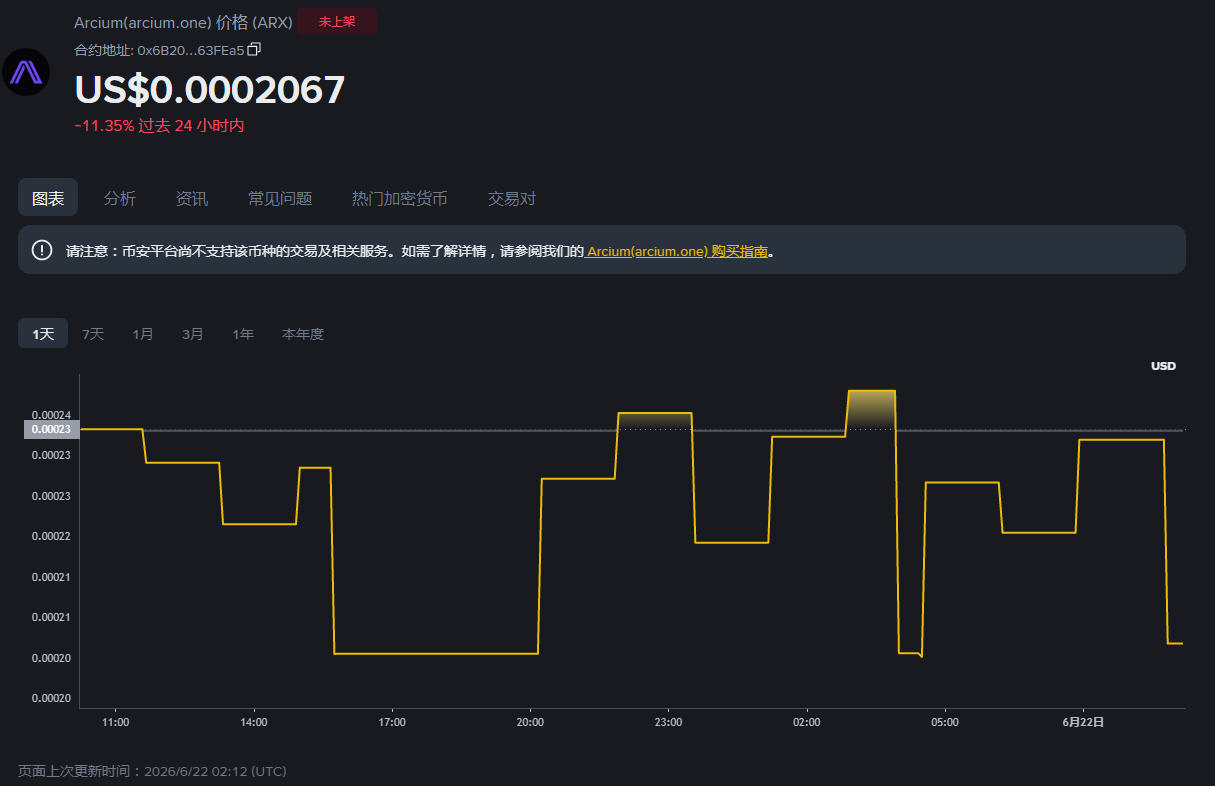
Task: Click the 02:00 time axis label
Action: (806, 722)
